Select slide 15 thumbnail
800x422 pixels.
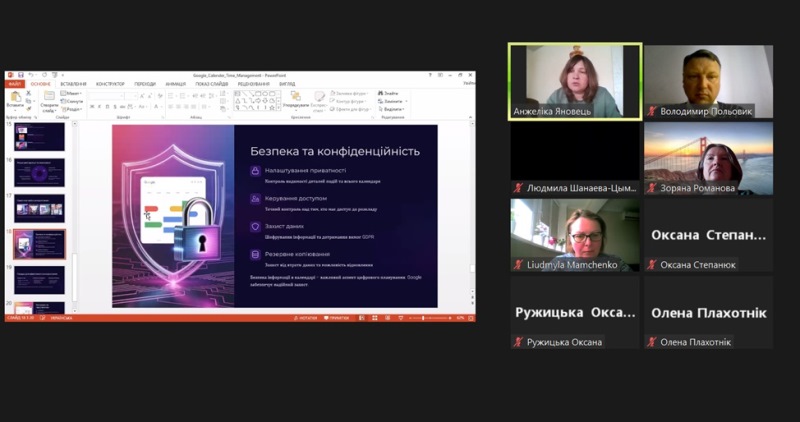[x=39, y=136]
